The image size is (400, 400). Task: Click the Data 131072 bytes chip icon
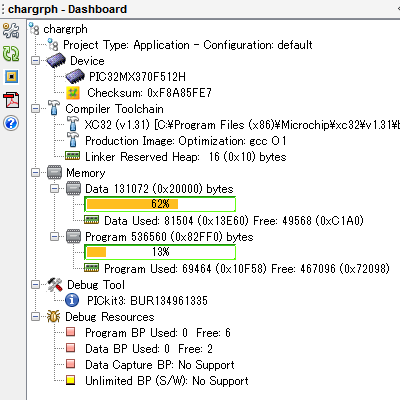[x=73, y=188]
